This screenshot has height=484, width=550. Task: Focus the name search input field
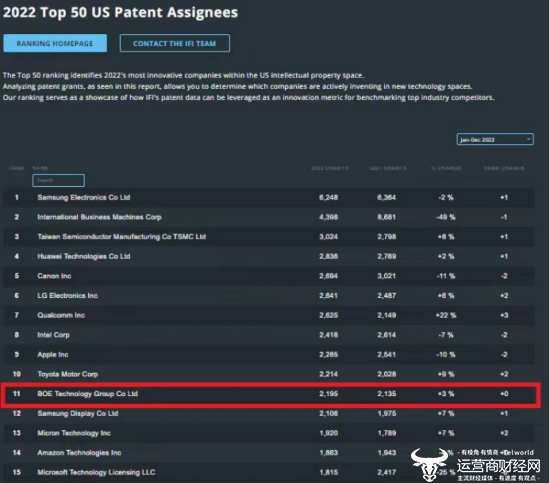[58, 180]
